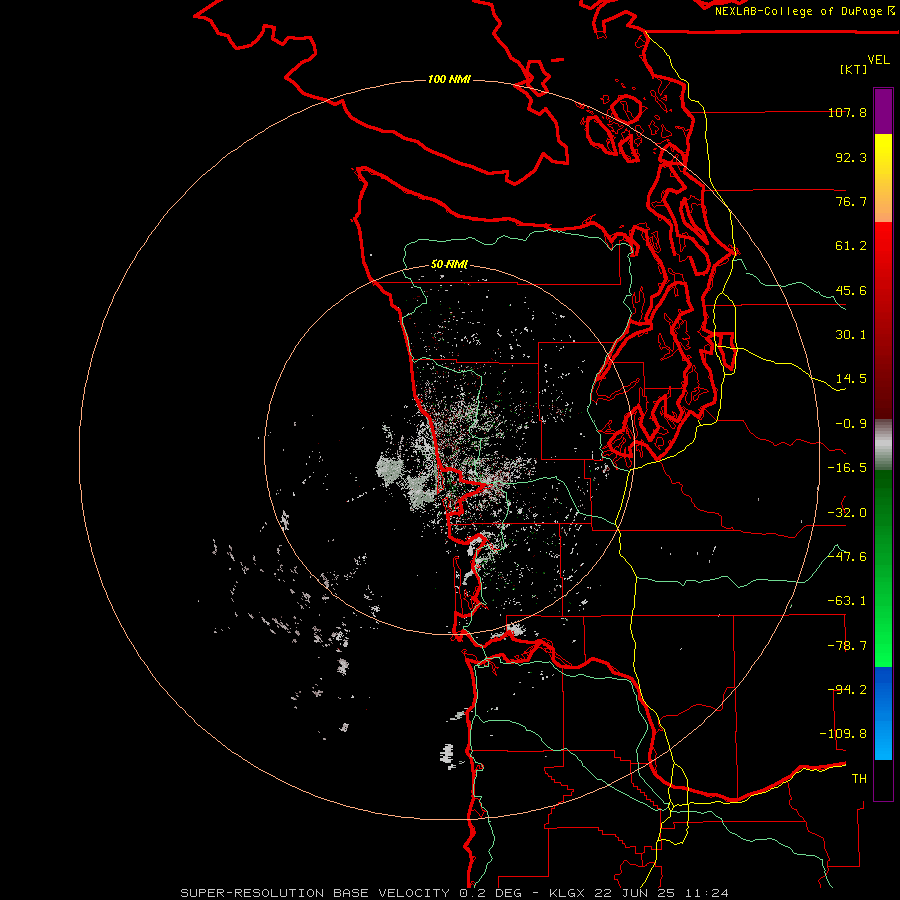Click the -16.5 velocity scale value
Image resolution: width=900 pixels, height=900 pixels.
coord(847,468)
